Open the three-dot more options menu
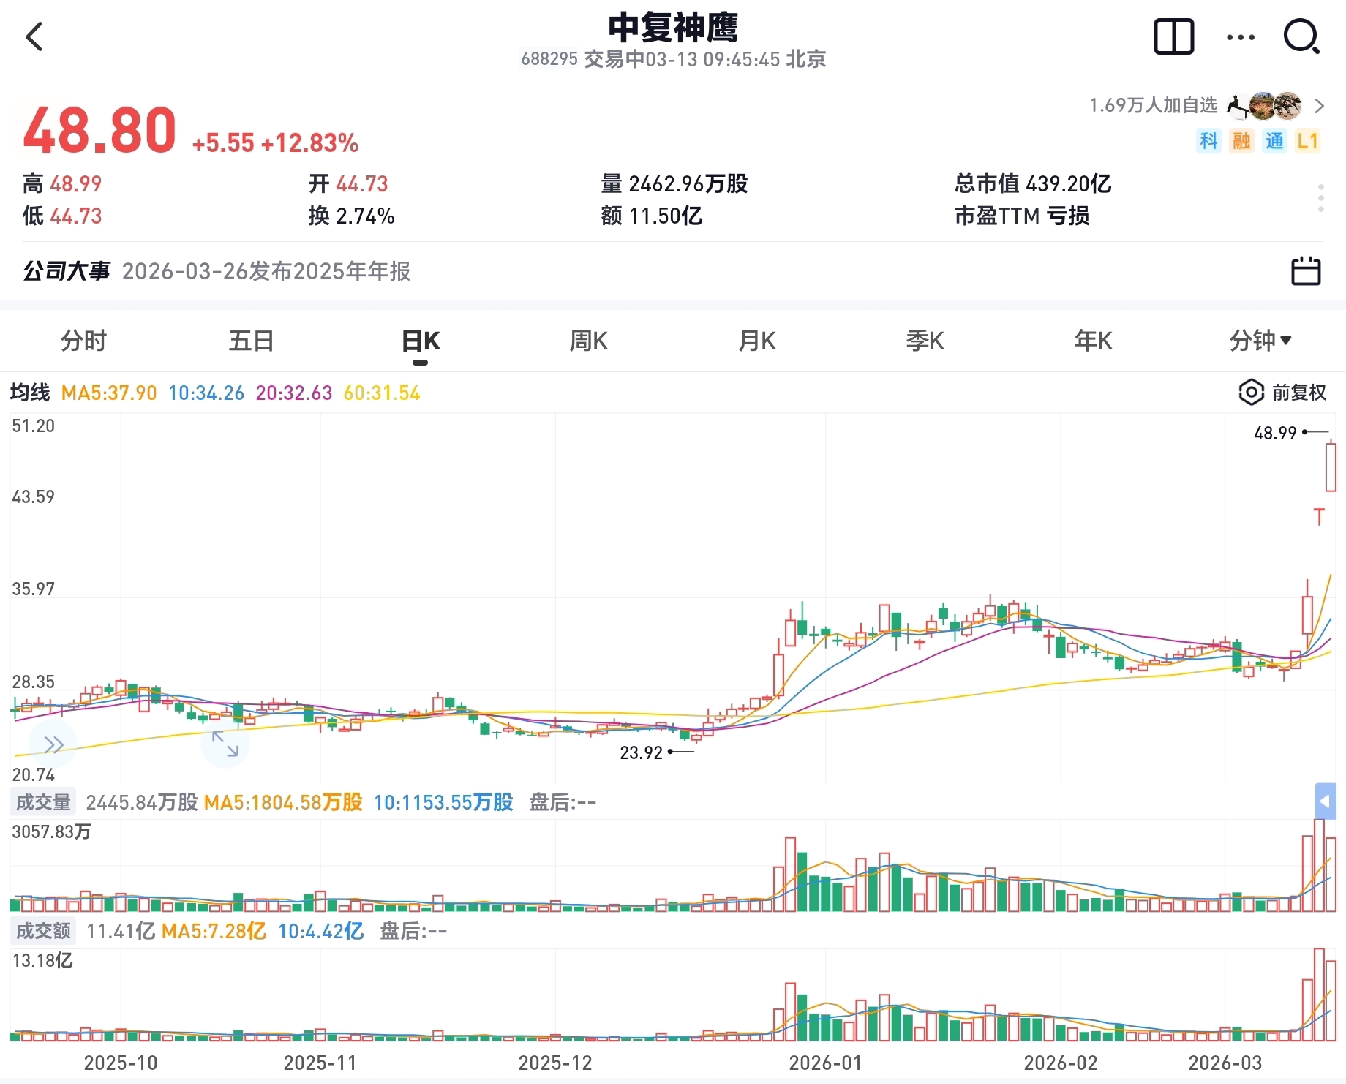Screen dimensions: 1346x1084 [1240, 38]
